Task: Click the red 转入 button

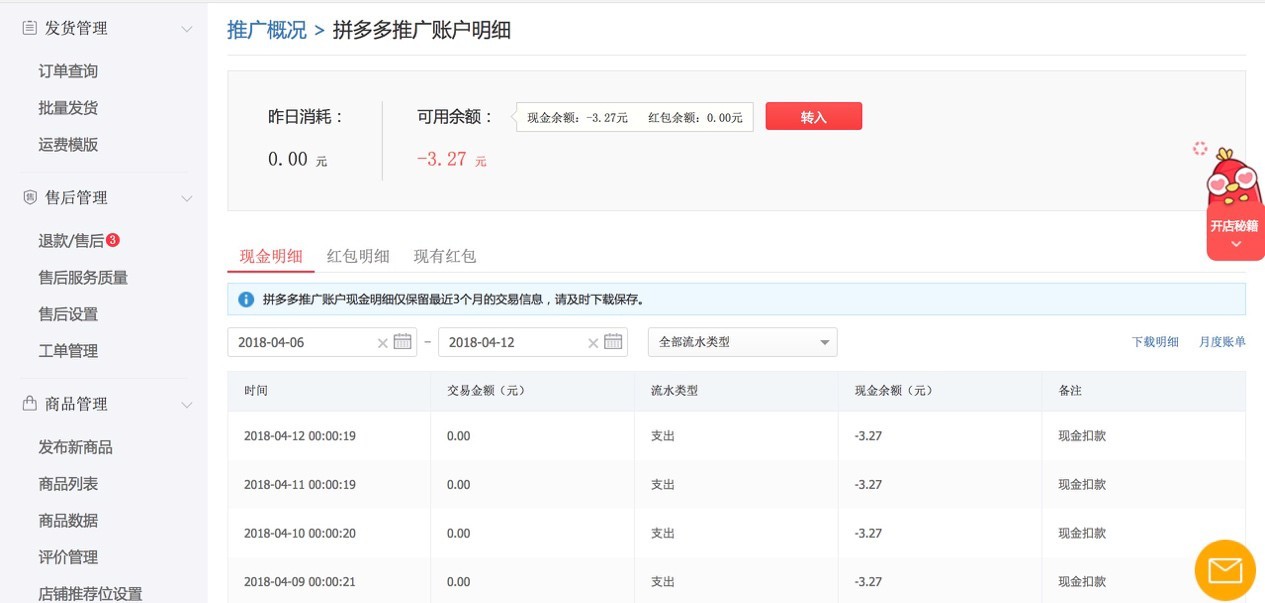Action: point(814,116)
